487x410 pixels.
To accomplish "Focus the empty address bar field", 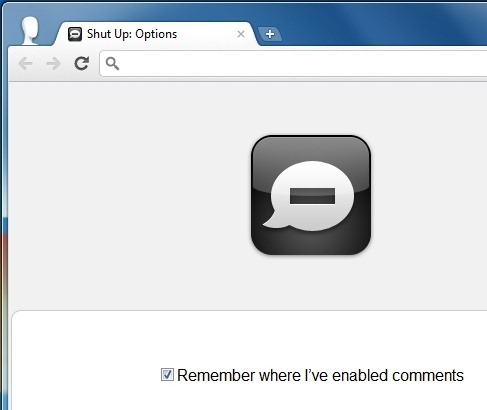I will 293,63.
